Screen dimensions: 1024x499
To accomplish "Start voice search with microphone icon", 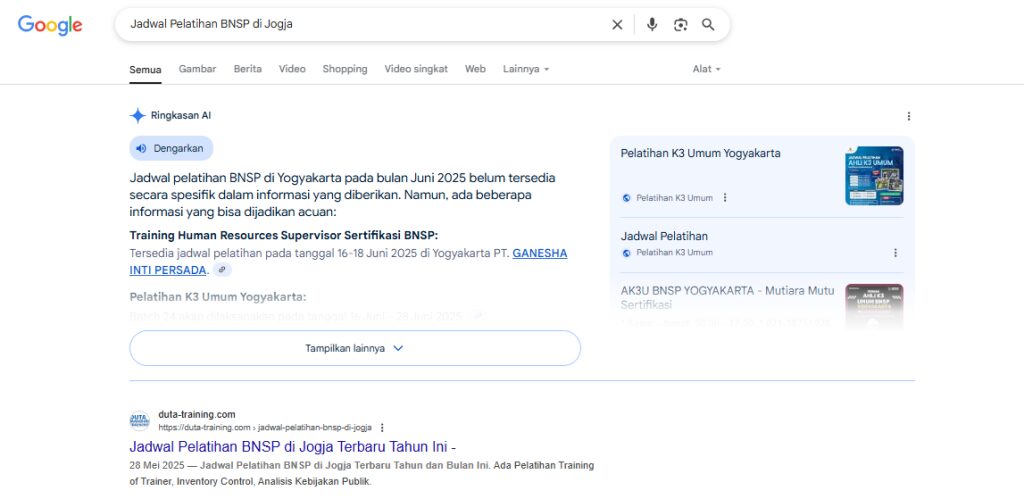I will tap(652, 25).
